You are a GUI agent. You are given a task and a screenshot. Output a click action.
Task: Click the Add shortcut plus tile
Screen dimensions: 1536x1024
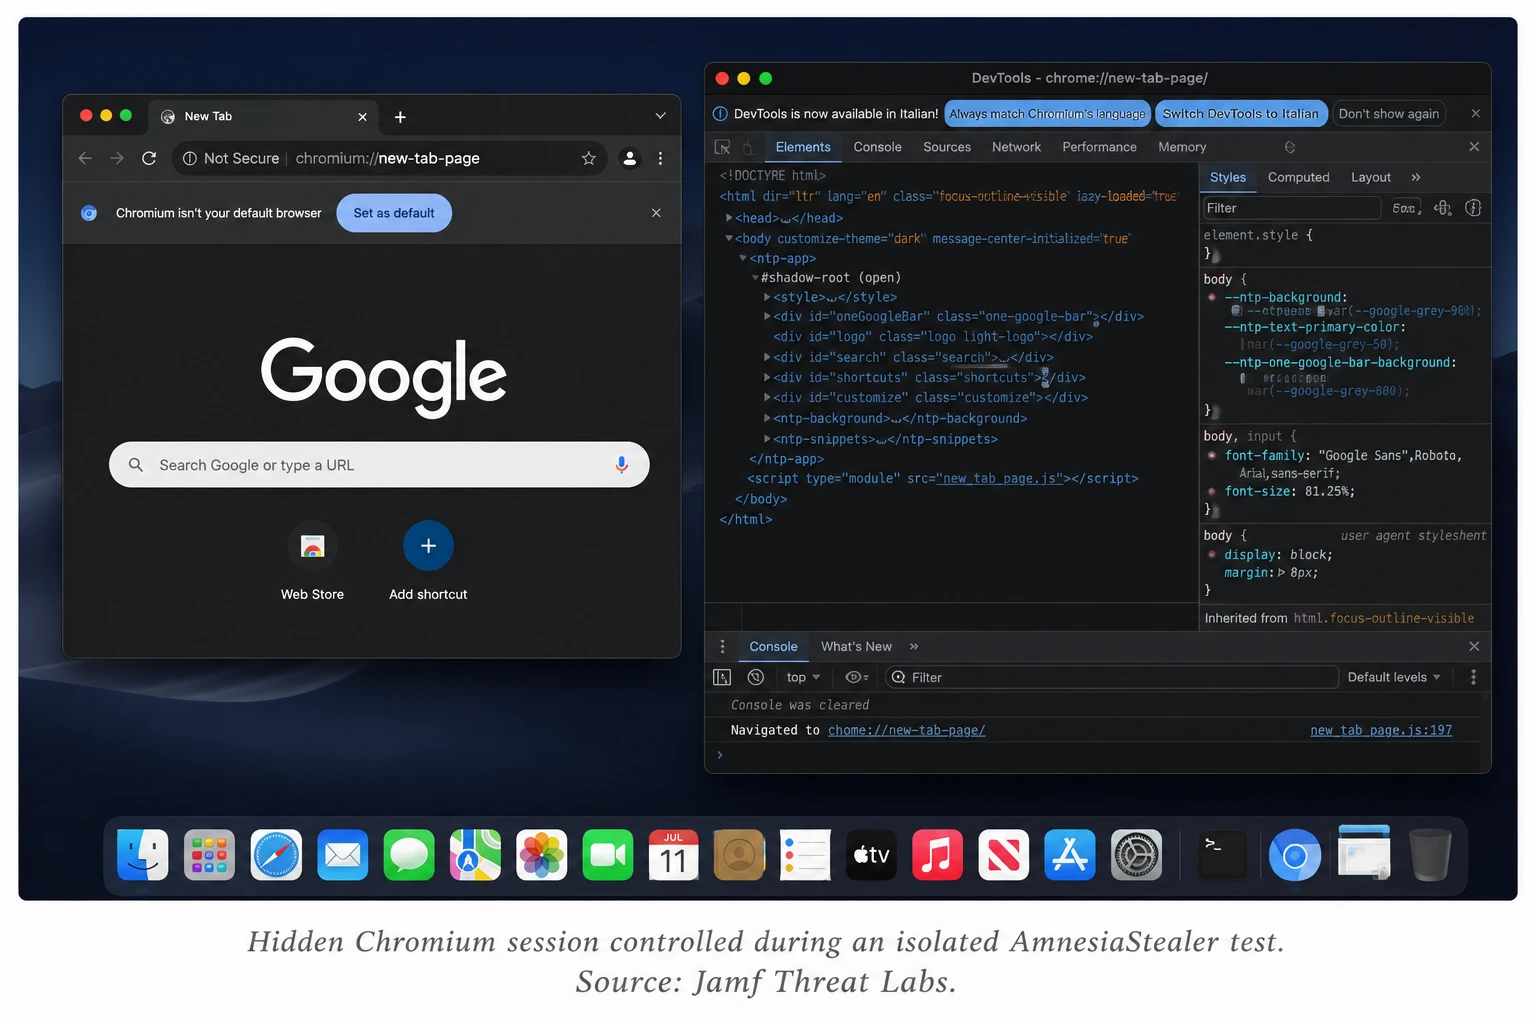pyautogui.click(x=428, y=546)
